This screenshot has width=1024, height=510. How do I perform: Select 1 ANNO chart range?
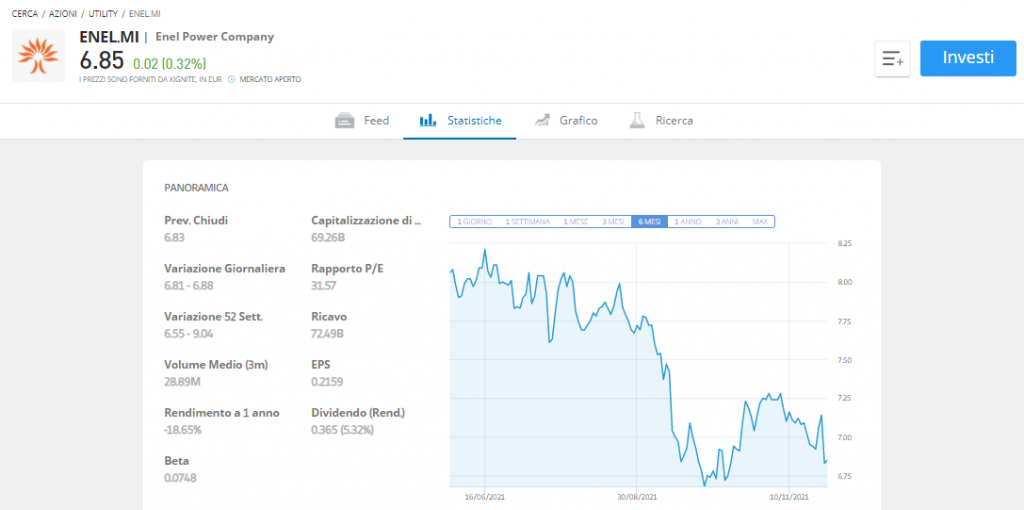click(688, 222)
